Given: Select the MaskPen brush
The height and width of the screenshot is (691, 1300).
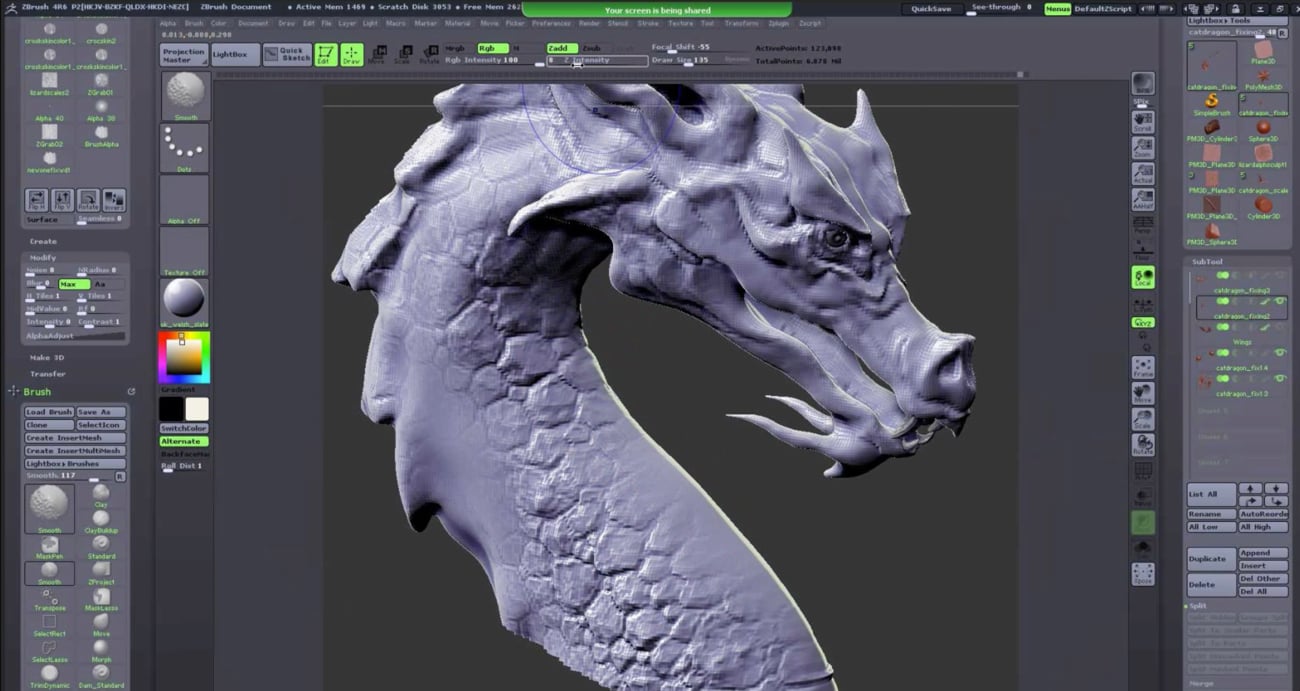Looking at the screenshot, I should pyautogui.click(x=49, y=547).
